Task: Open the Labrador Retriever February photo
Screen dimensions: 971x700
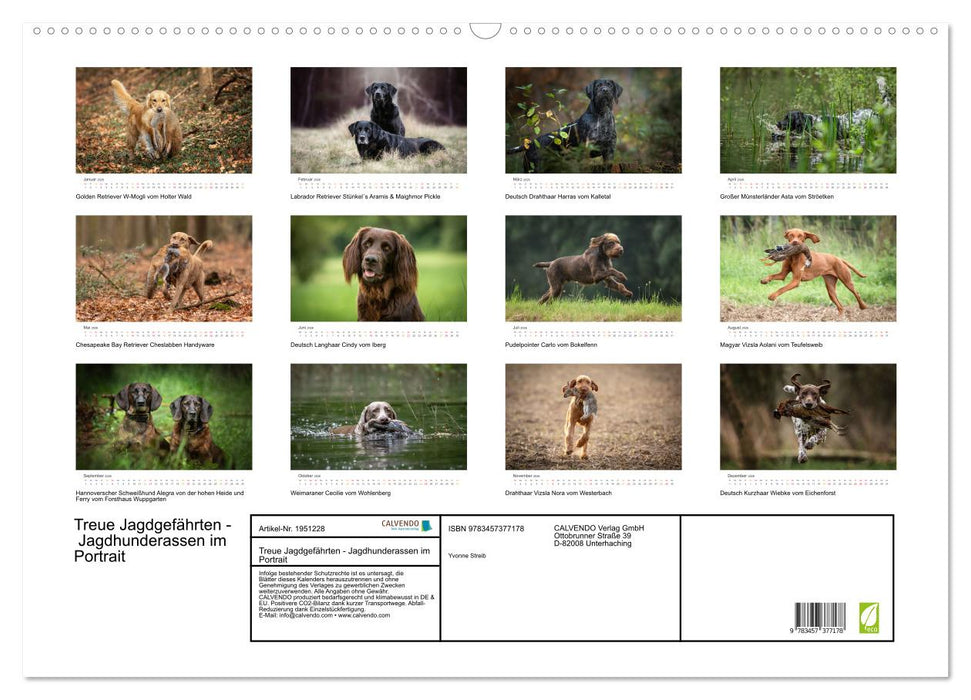Action: (x=380, y=120)
